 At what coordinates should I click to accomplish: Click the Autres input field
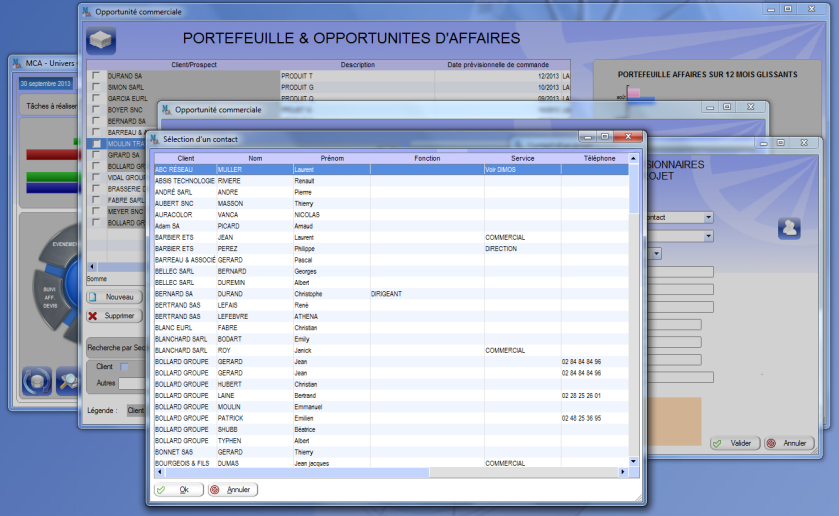(132, 383)
